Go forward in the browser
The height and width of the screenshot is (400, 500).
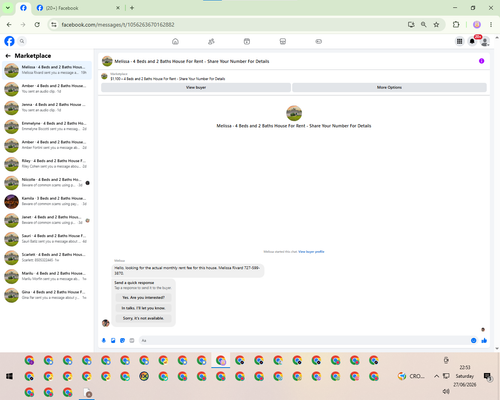pos(23,24)
